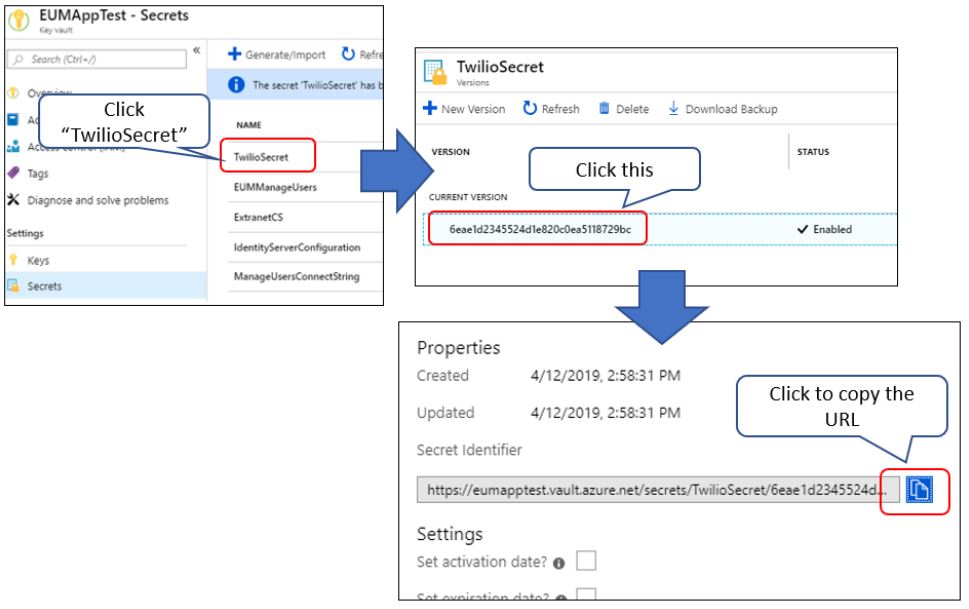Image resolution: width=969 pixels, height=609 pixels.
Task: Click the Created timestamp value
Action: tap(606, 375)
